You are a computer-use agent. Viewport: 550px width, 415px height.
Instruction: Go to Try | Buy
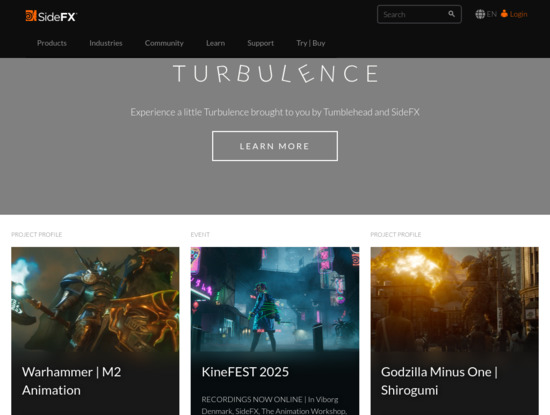pos(311,43)
